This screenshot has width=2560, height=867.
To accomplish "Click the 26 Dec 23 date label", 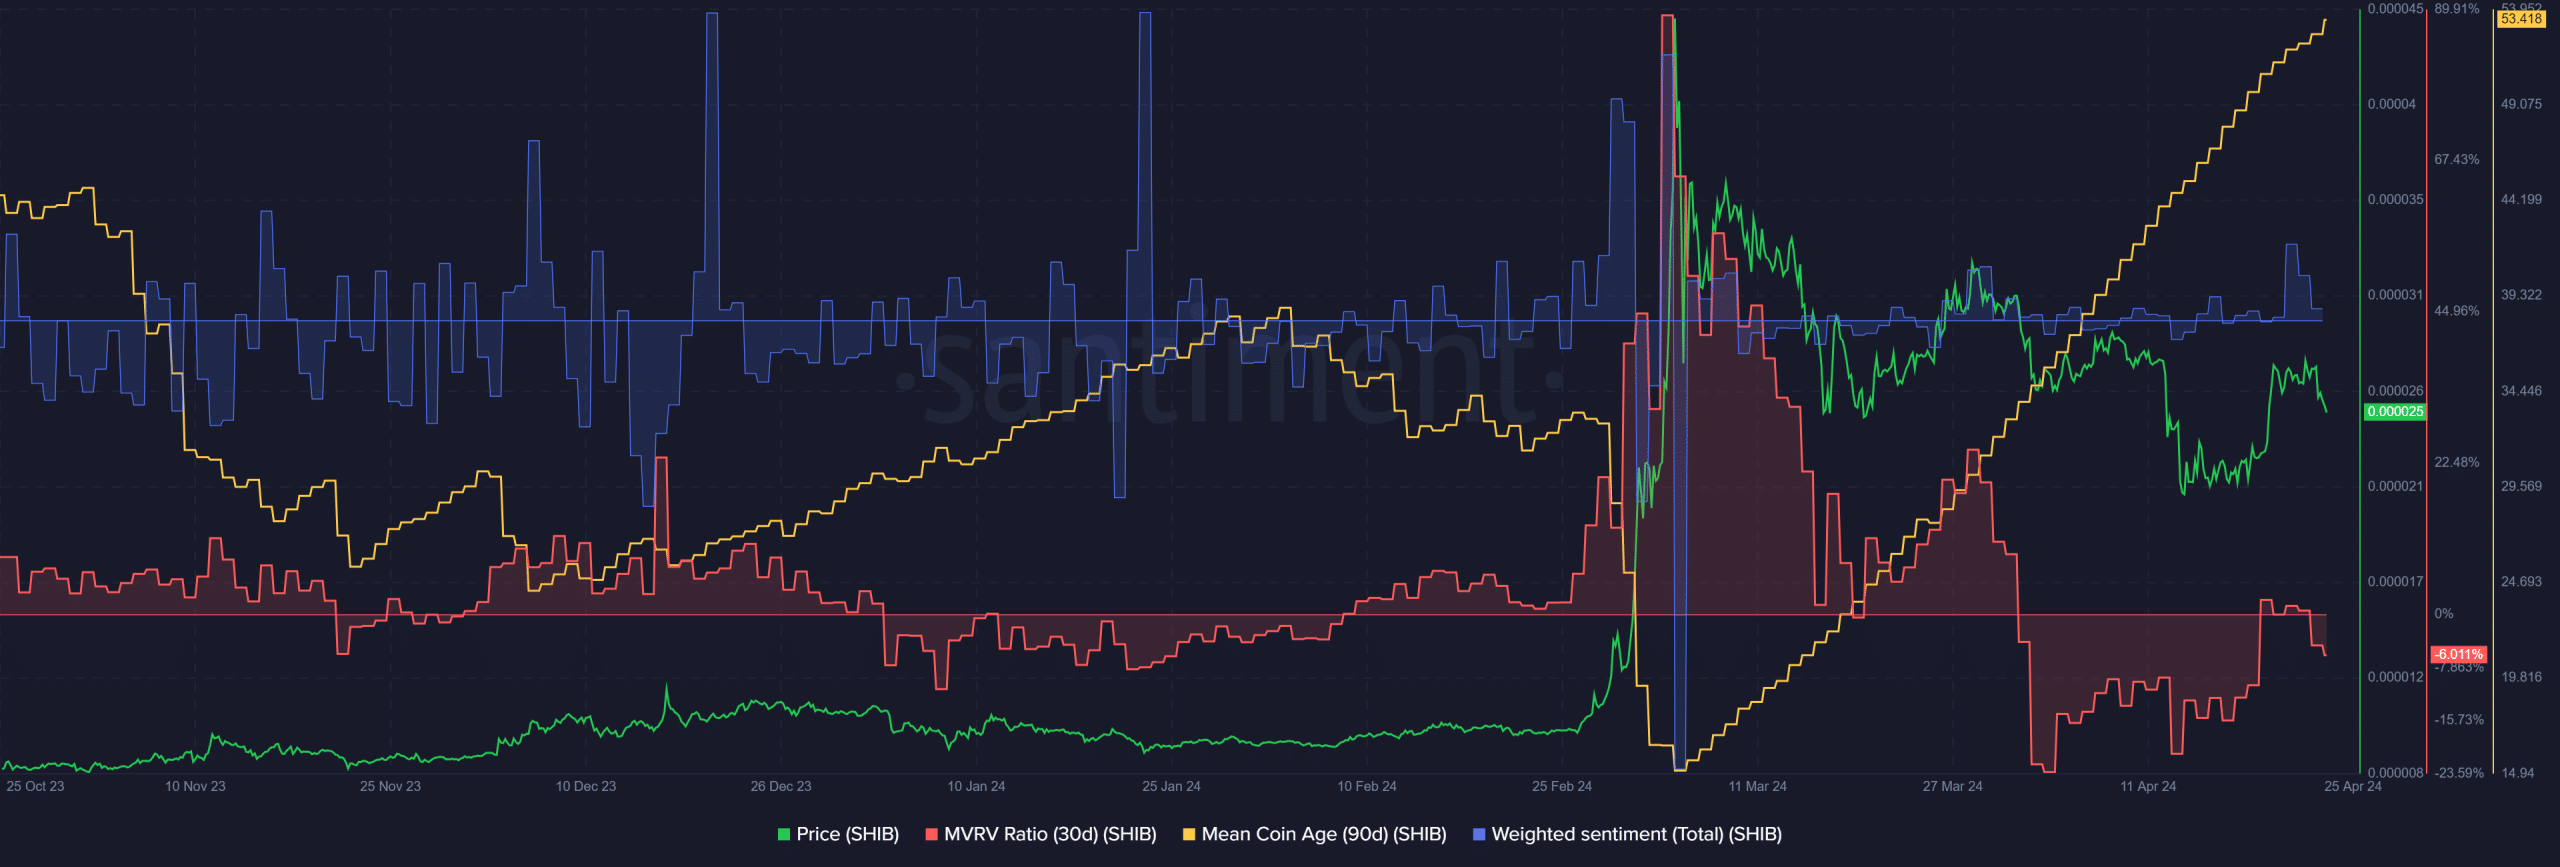I will (x=781, y=786).
